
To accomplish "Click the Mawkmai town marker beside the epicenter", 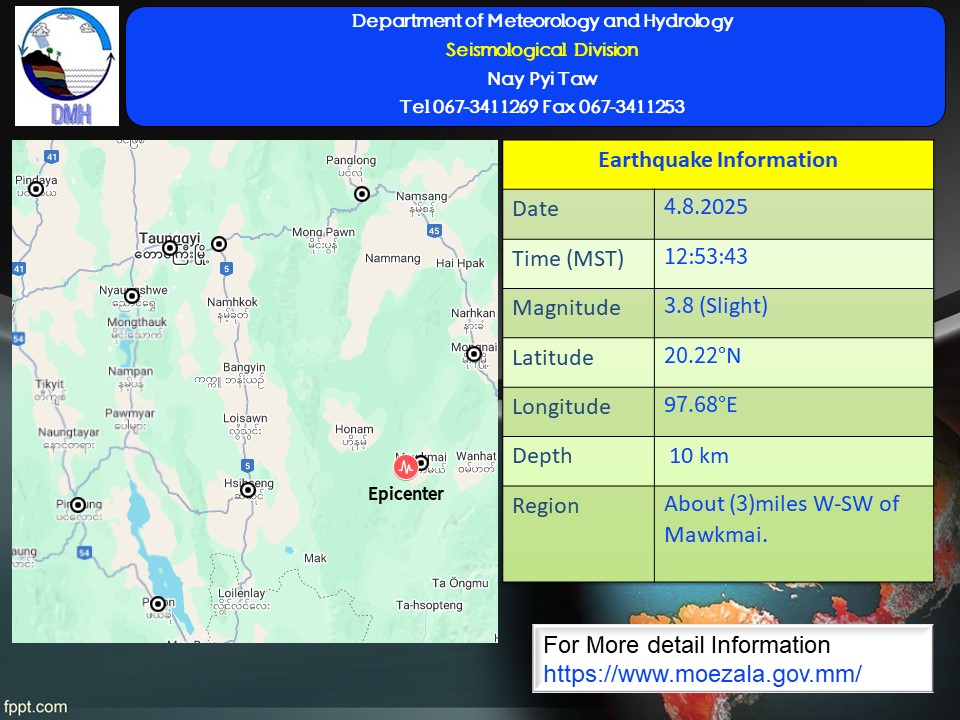I will (422, 462).
